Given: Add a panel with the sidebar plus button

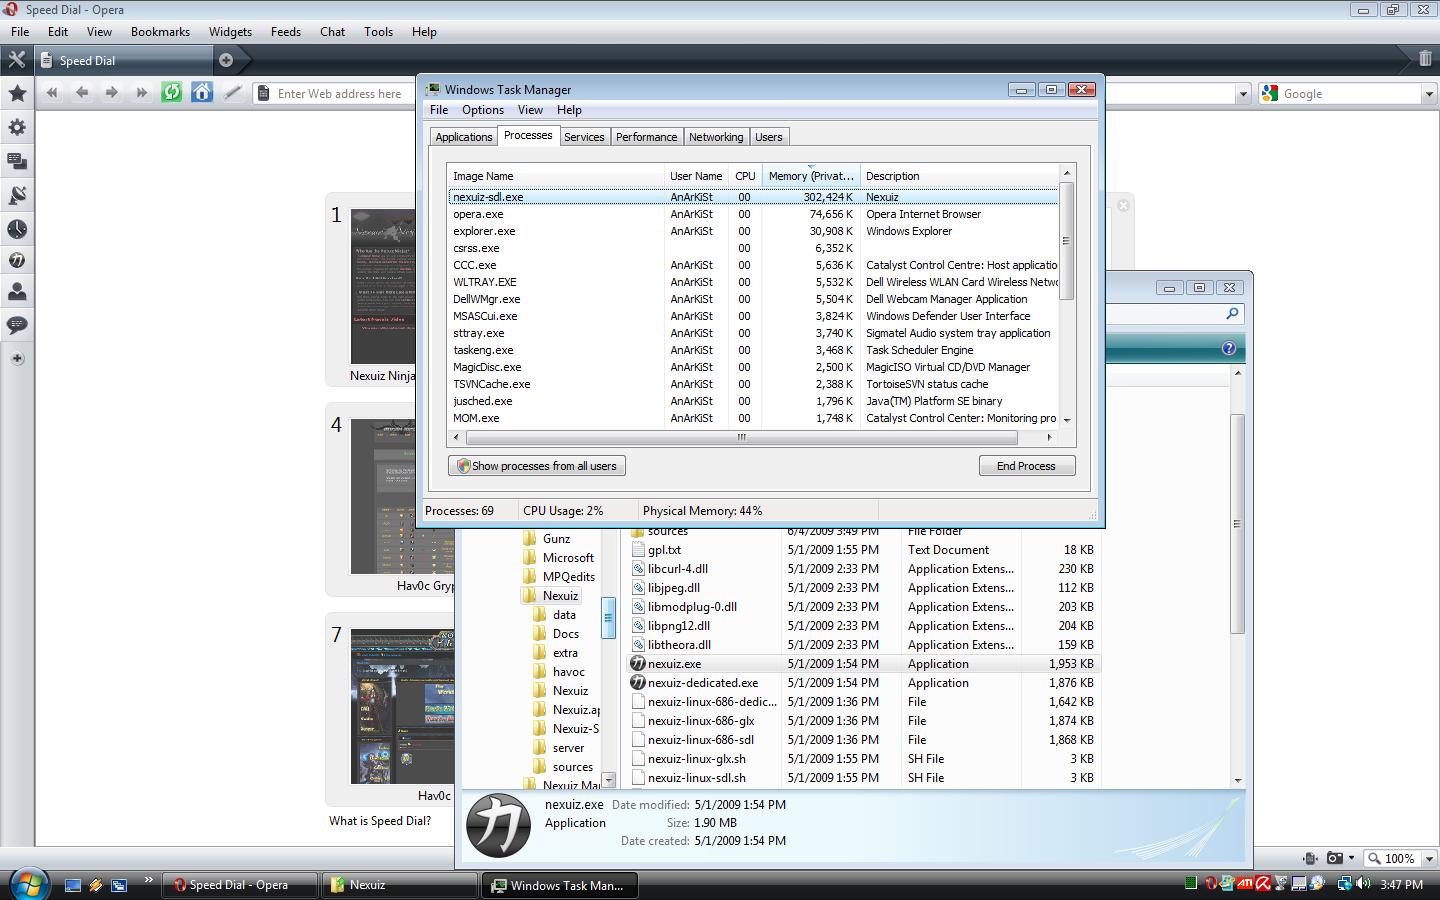Looking at the screenshot, I should click(17, 358).
